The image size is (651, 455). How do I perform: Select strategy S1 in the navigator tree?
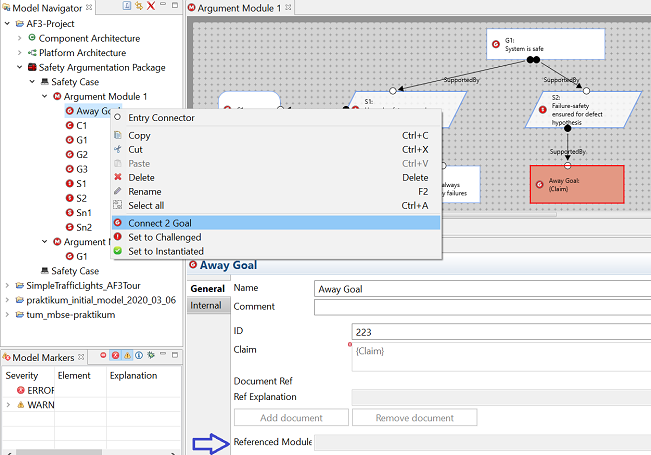[81, 183]
